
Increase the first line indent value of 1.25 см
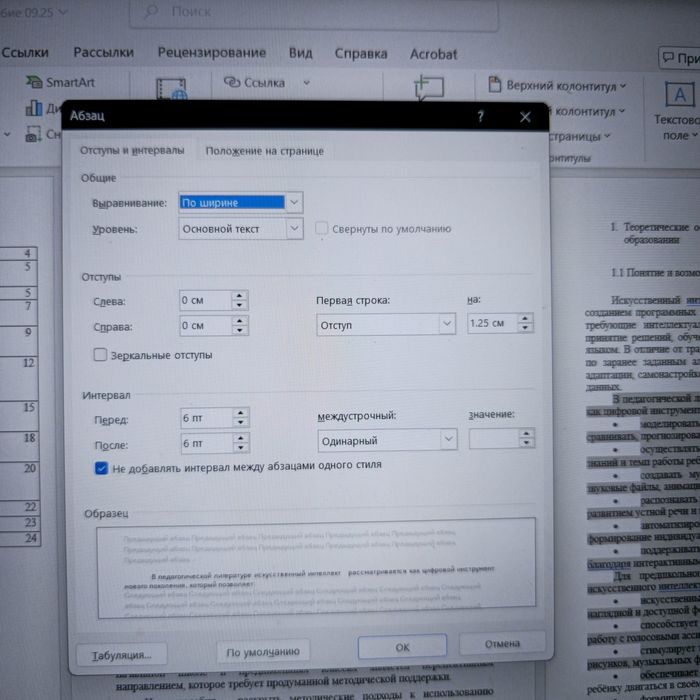click(525, 318)
